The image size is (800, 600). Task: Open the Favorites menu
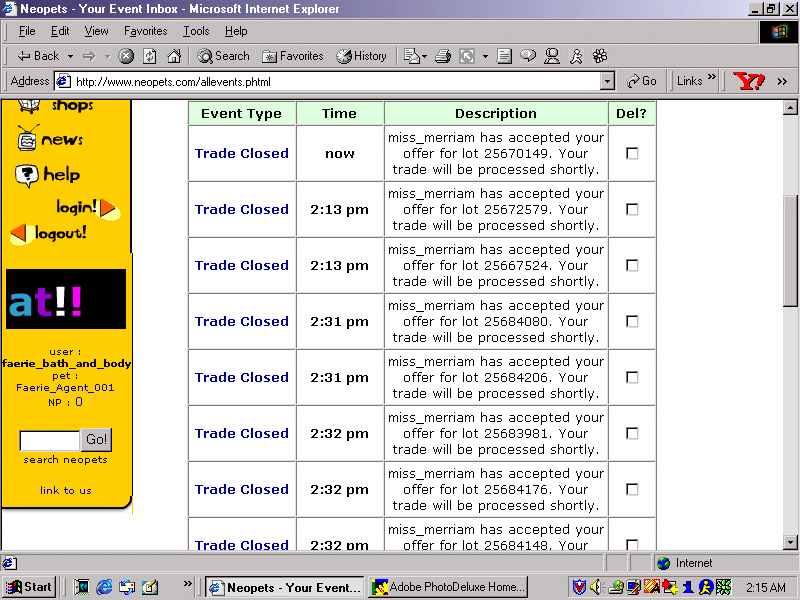pyautogui.click(x=145, y=31)
